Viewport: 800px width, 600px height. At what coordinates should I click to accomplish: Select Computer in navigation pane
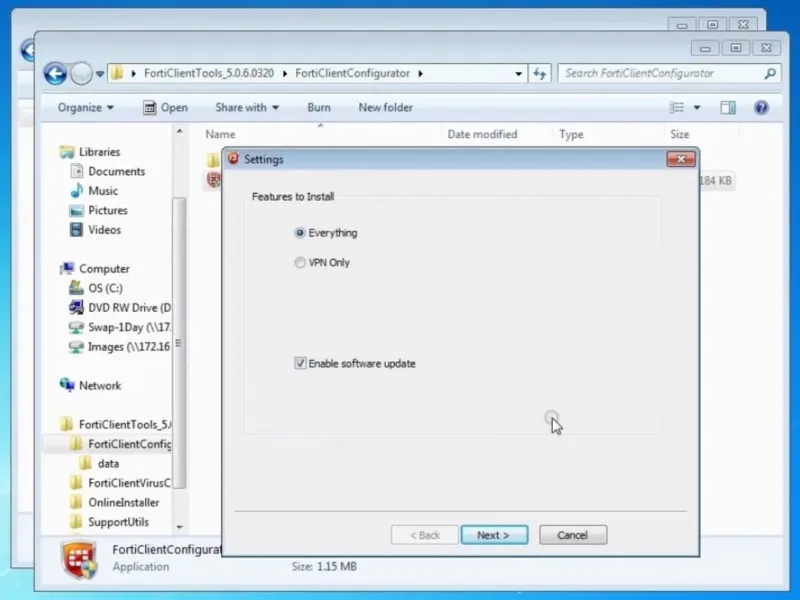point(104,268)
